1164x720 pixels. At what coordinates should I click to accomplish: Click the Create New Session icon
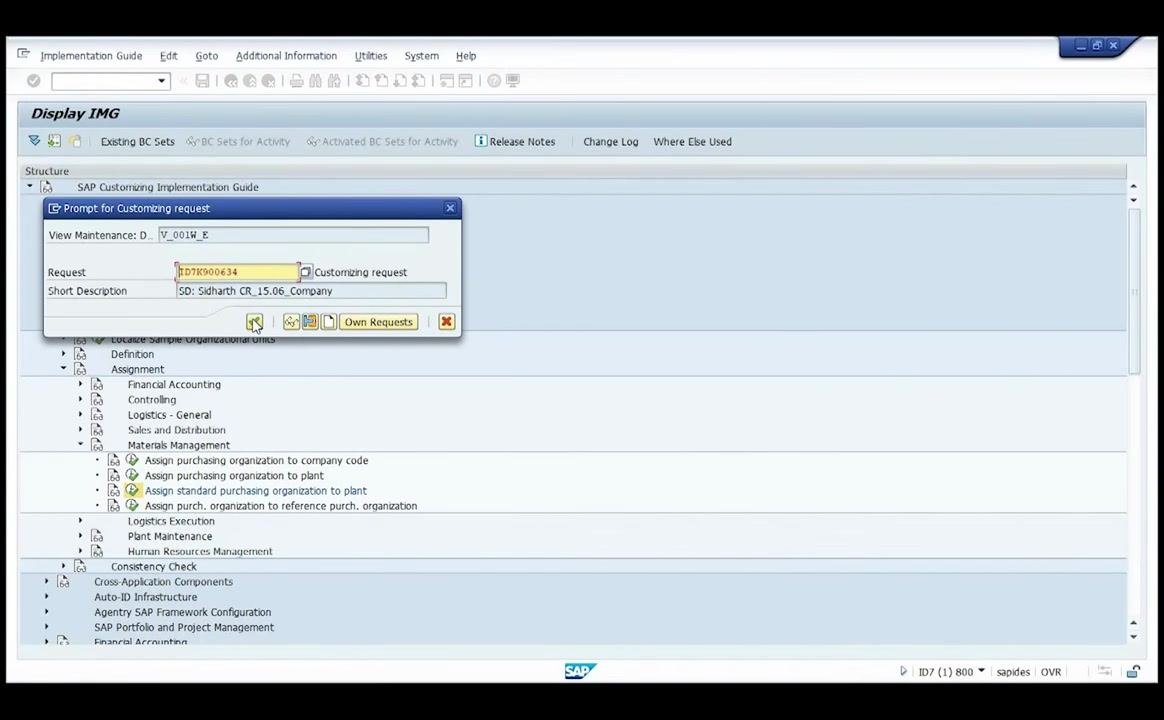447,81
